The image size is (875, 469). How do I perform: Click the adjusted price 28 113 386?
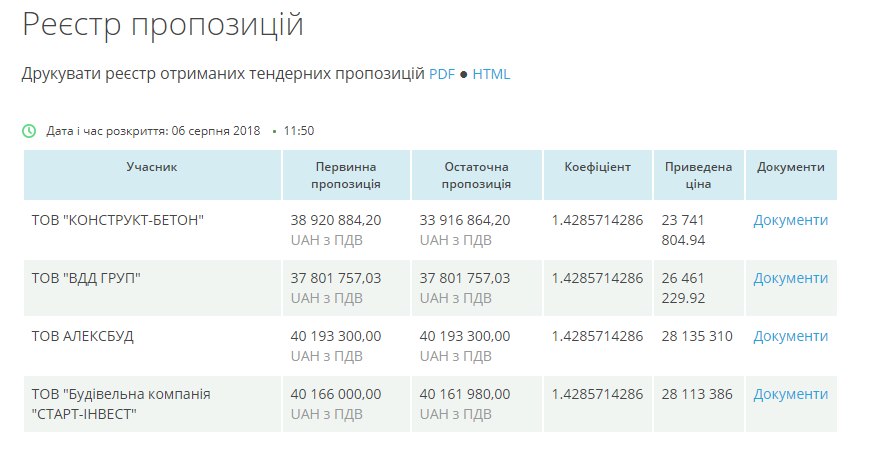tap(697, 395)
